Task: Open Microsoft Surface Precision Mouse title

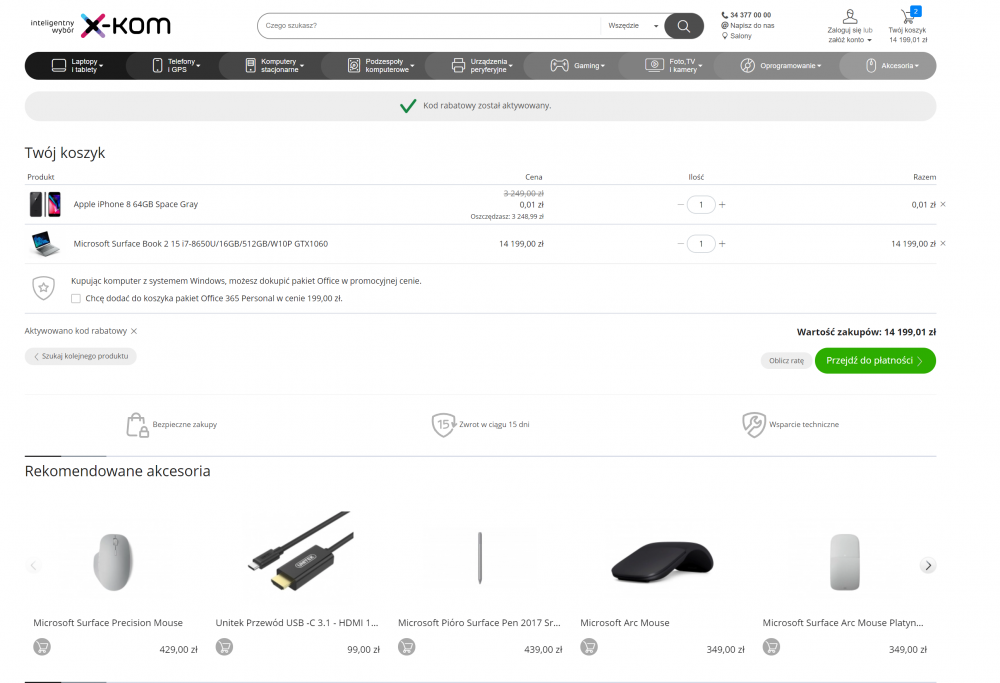Action: 108,623
